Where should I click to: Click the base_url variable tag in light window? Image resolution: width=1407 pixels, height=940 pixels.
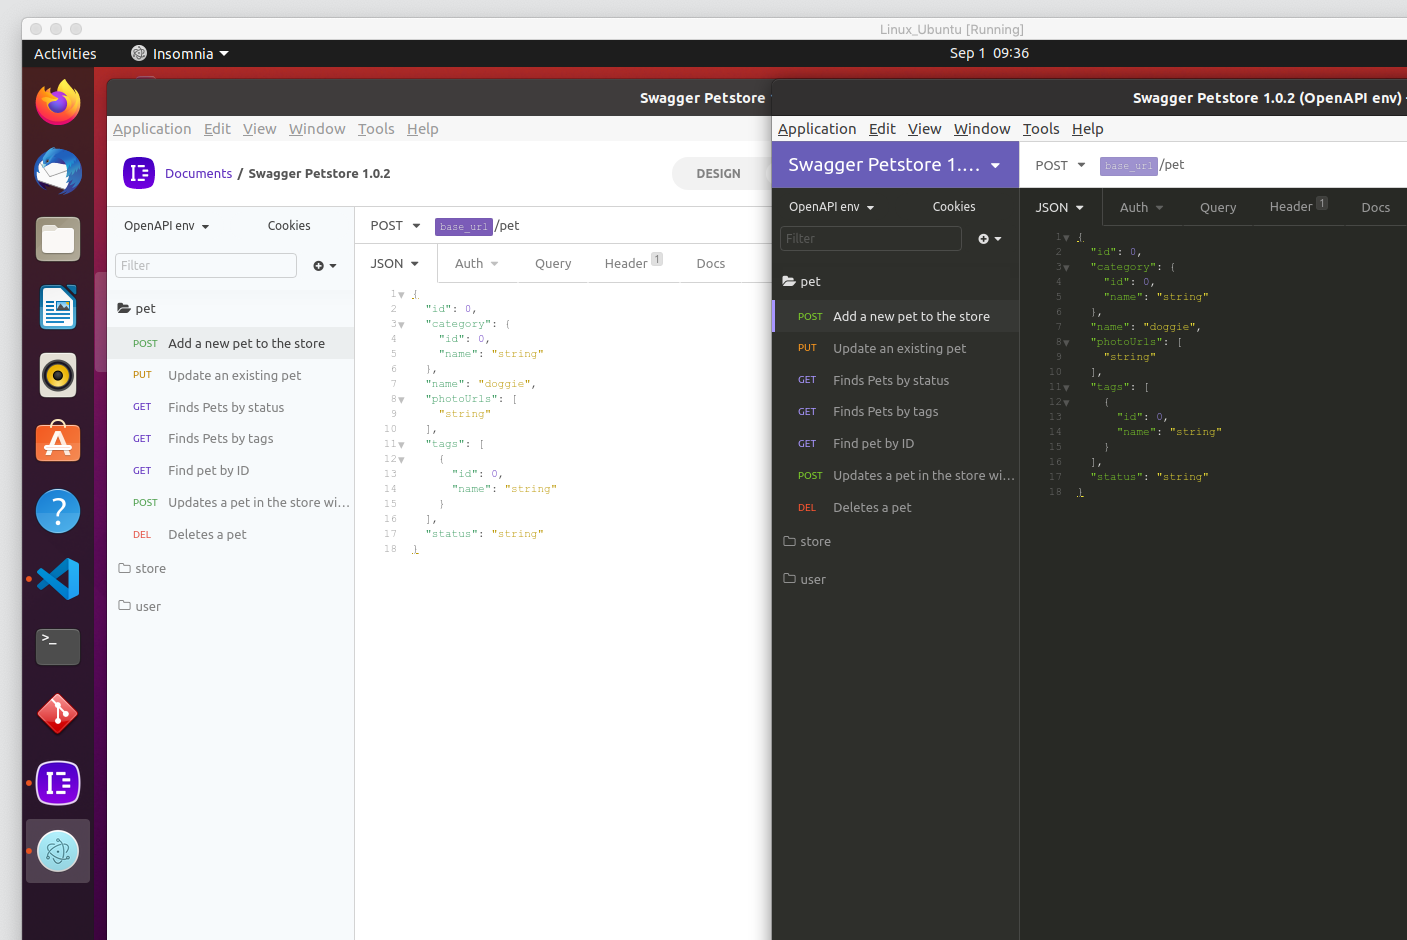[464, 227]
